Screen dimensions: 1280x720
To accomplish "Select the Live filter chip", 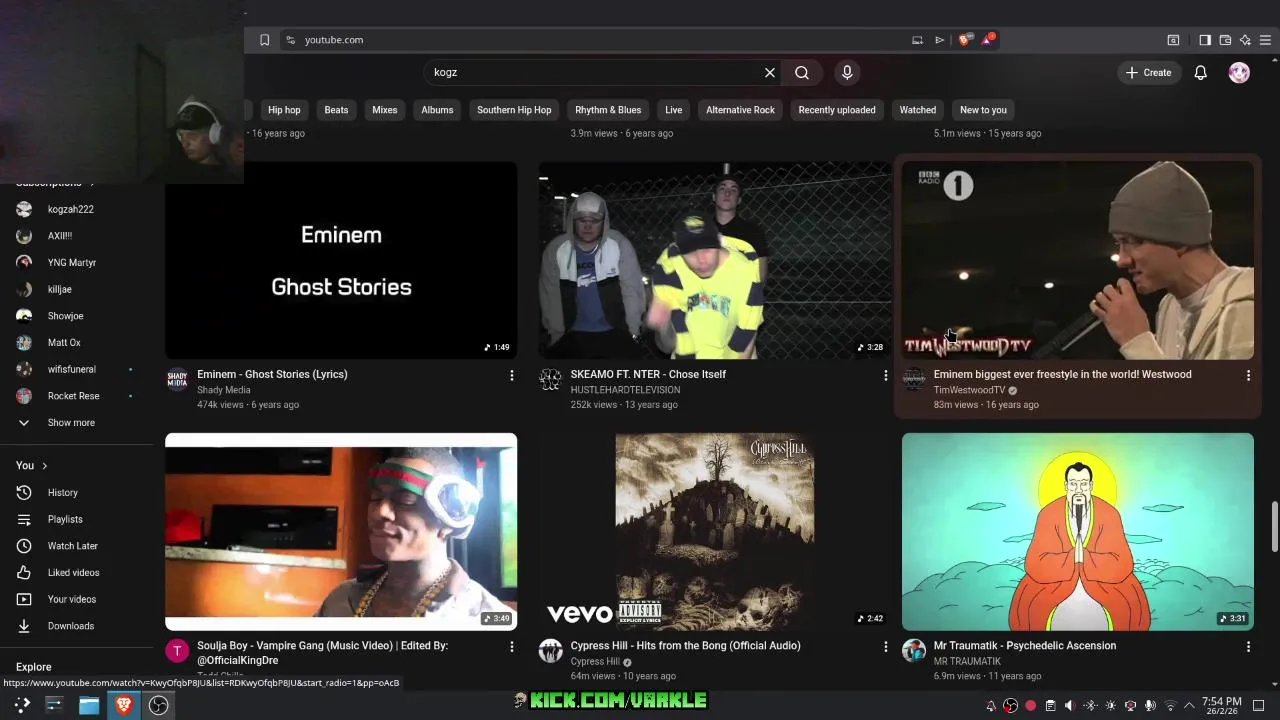I will 674,110.
